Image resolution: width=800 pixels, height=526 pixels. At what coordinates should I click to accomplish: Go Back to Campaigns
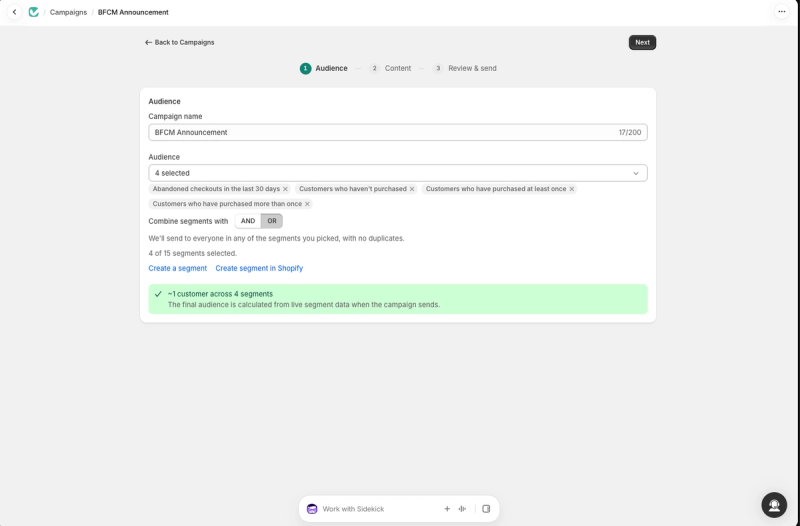pos(180,42)
